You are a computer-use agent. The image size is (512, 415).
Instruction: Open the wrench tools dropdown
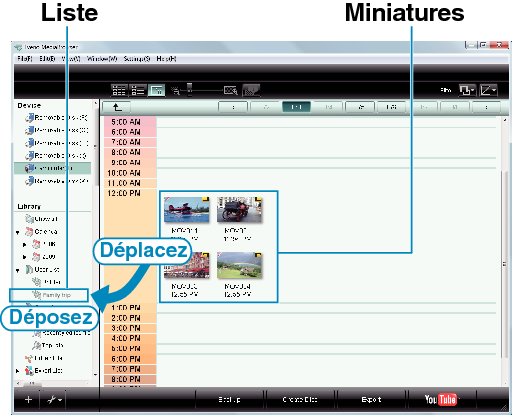[54, 399]
